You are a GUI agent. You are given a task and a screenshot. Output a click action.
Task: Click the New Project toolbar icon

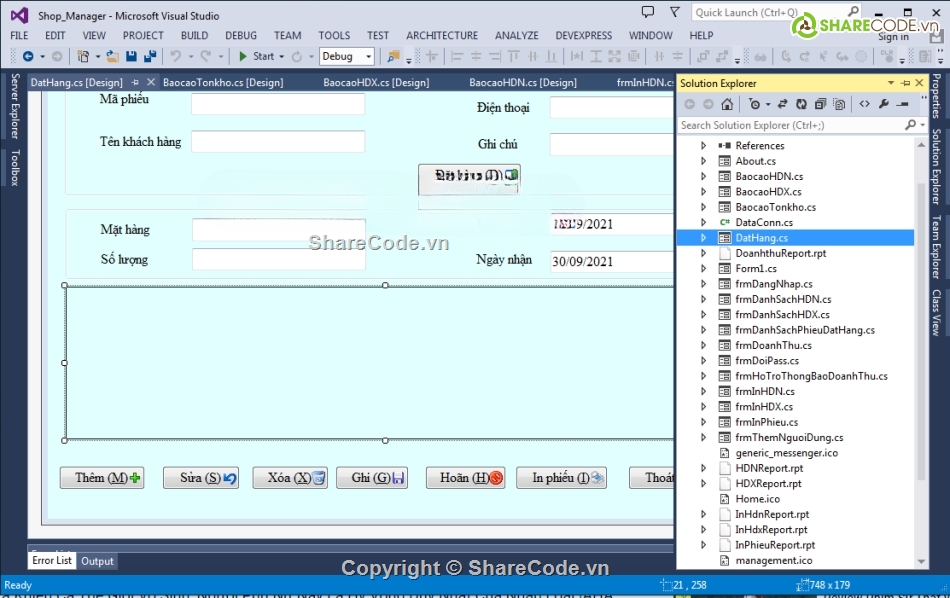tap(83, 56)
